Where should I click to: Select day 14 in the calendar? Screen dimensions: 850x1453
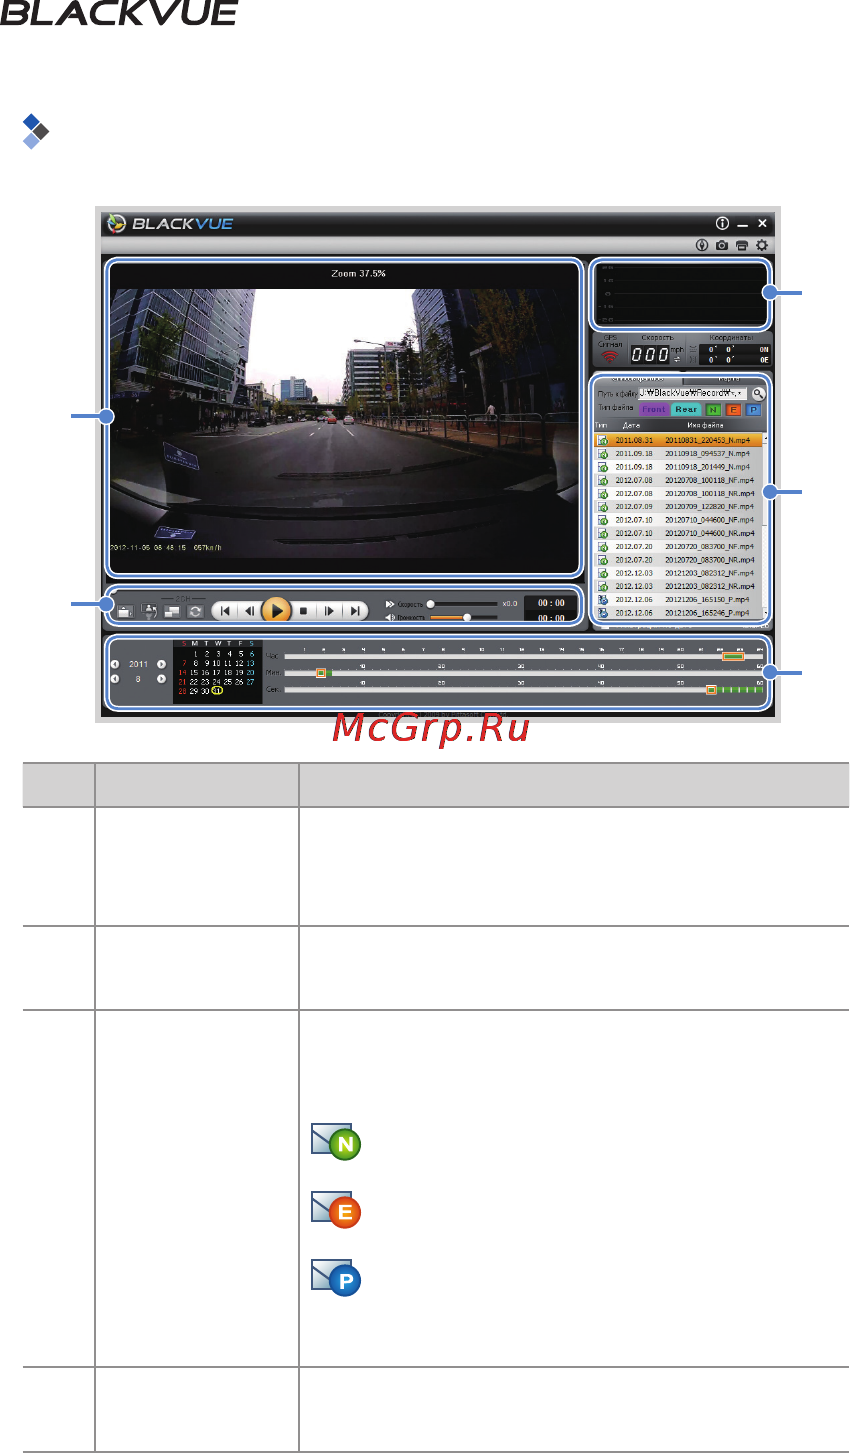[x=182, y=673]
